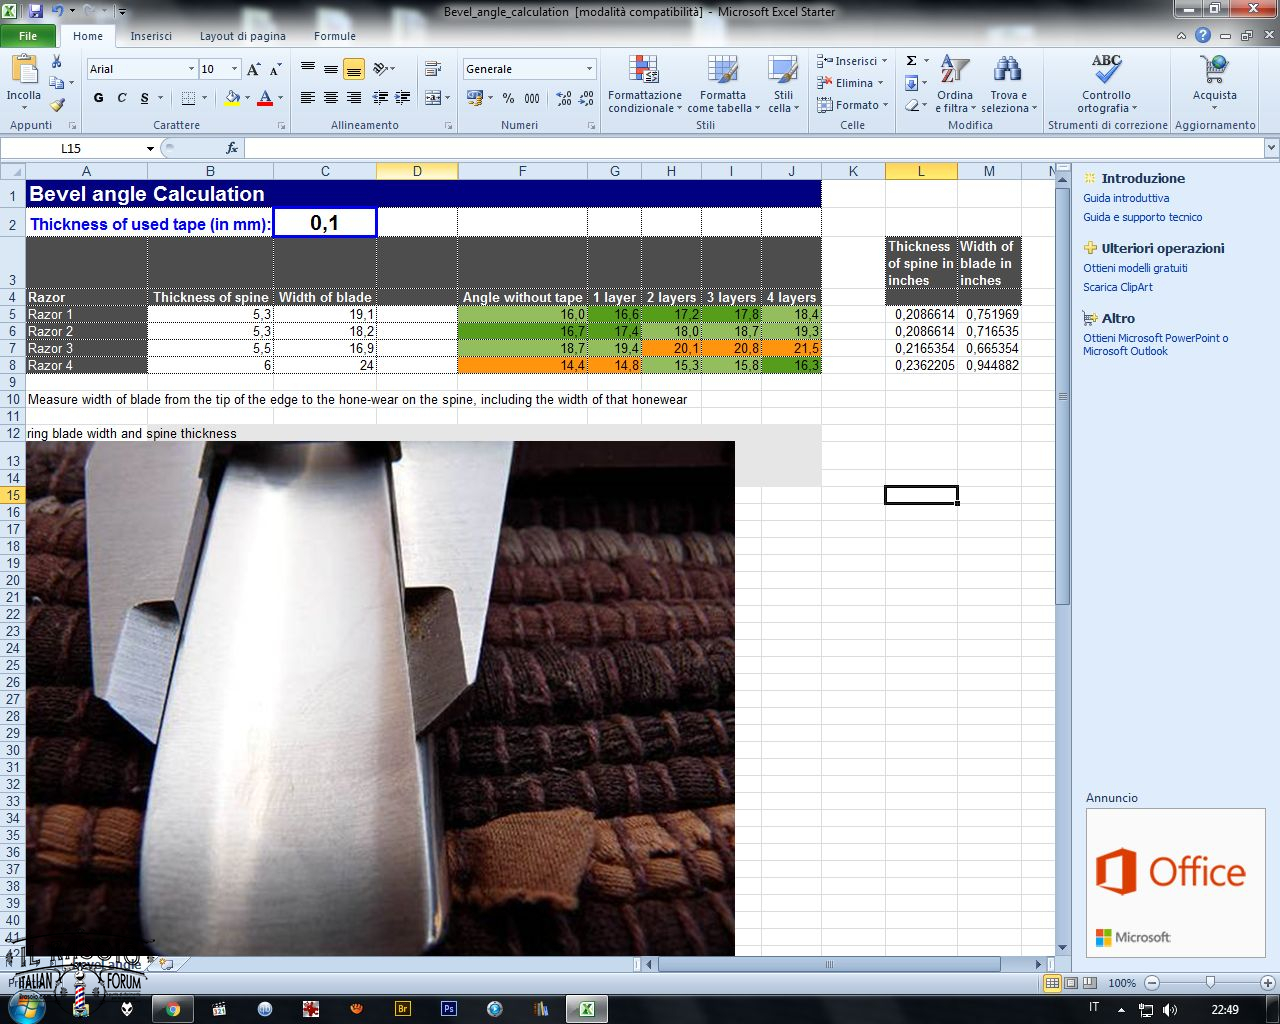Click the Name Box showing L15

[71, 148]
